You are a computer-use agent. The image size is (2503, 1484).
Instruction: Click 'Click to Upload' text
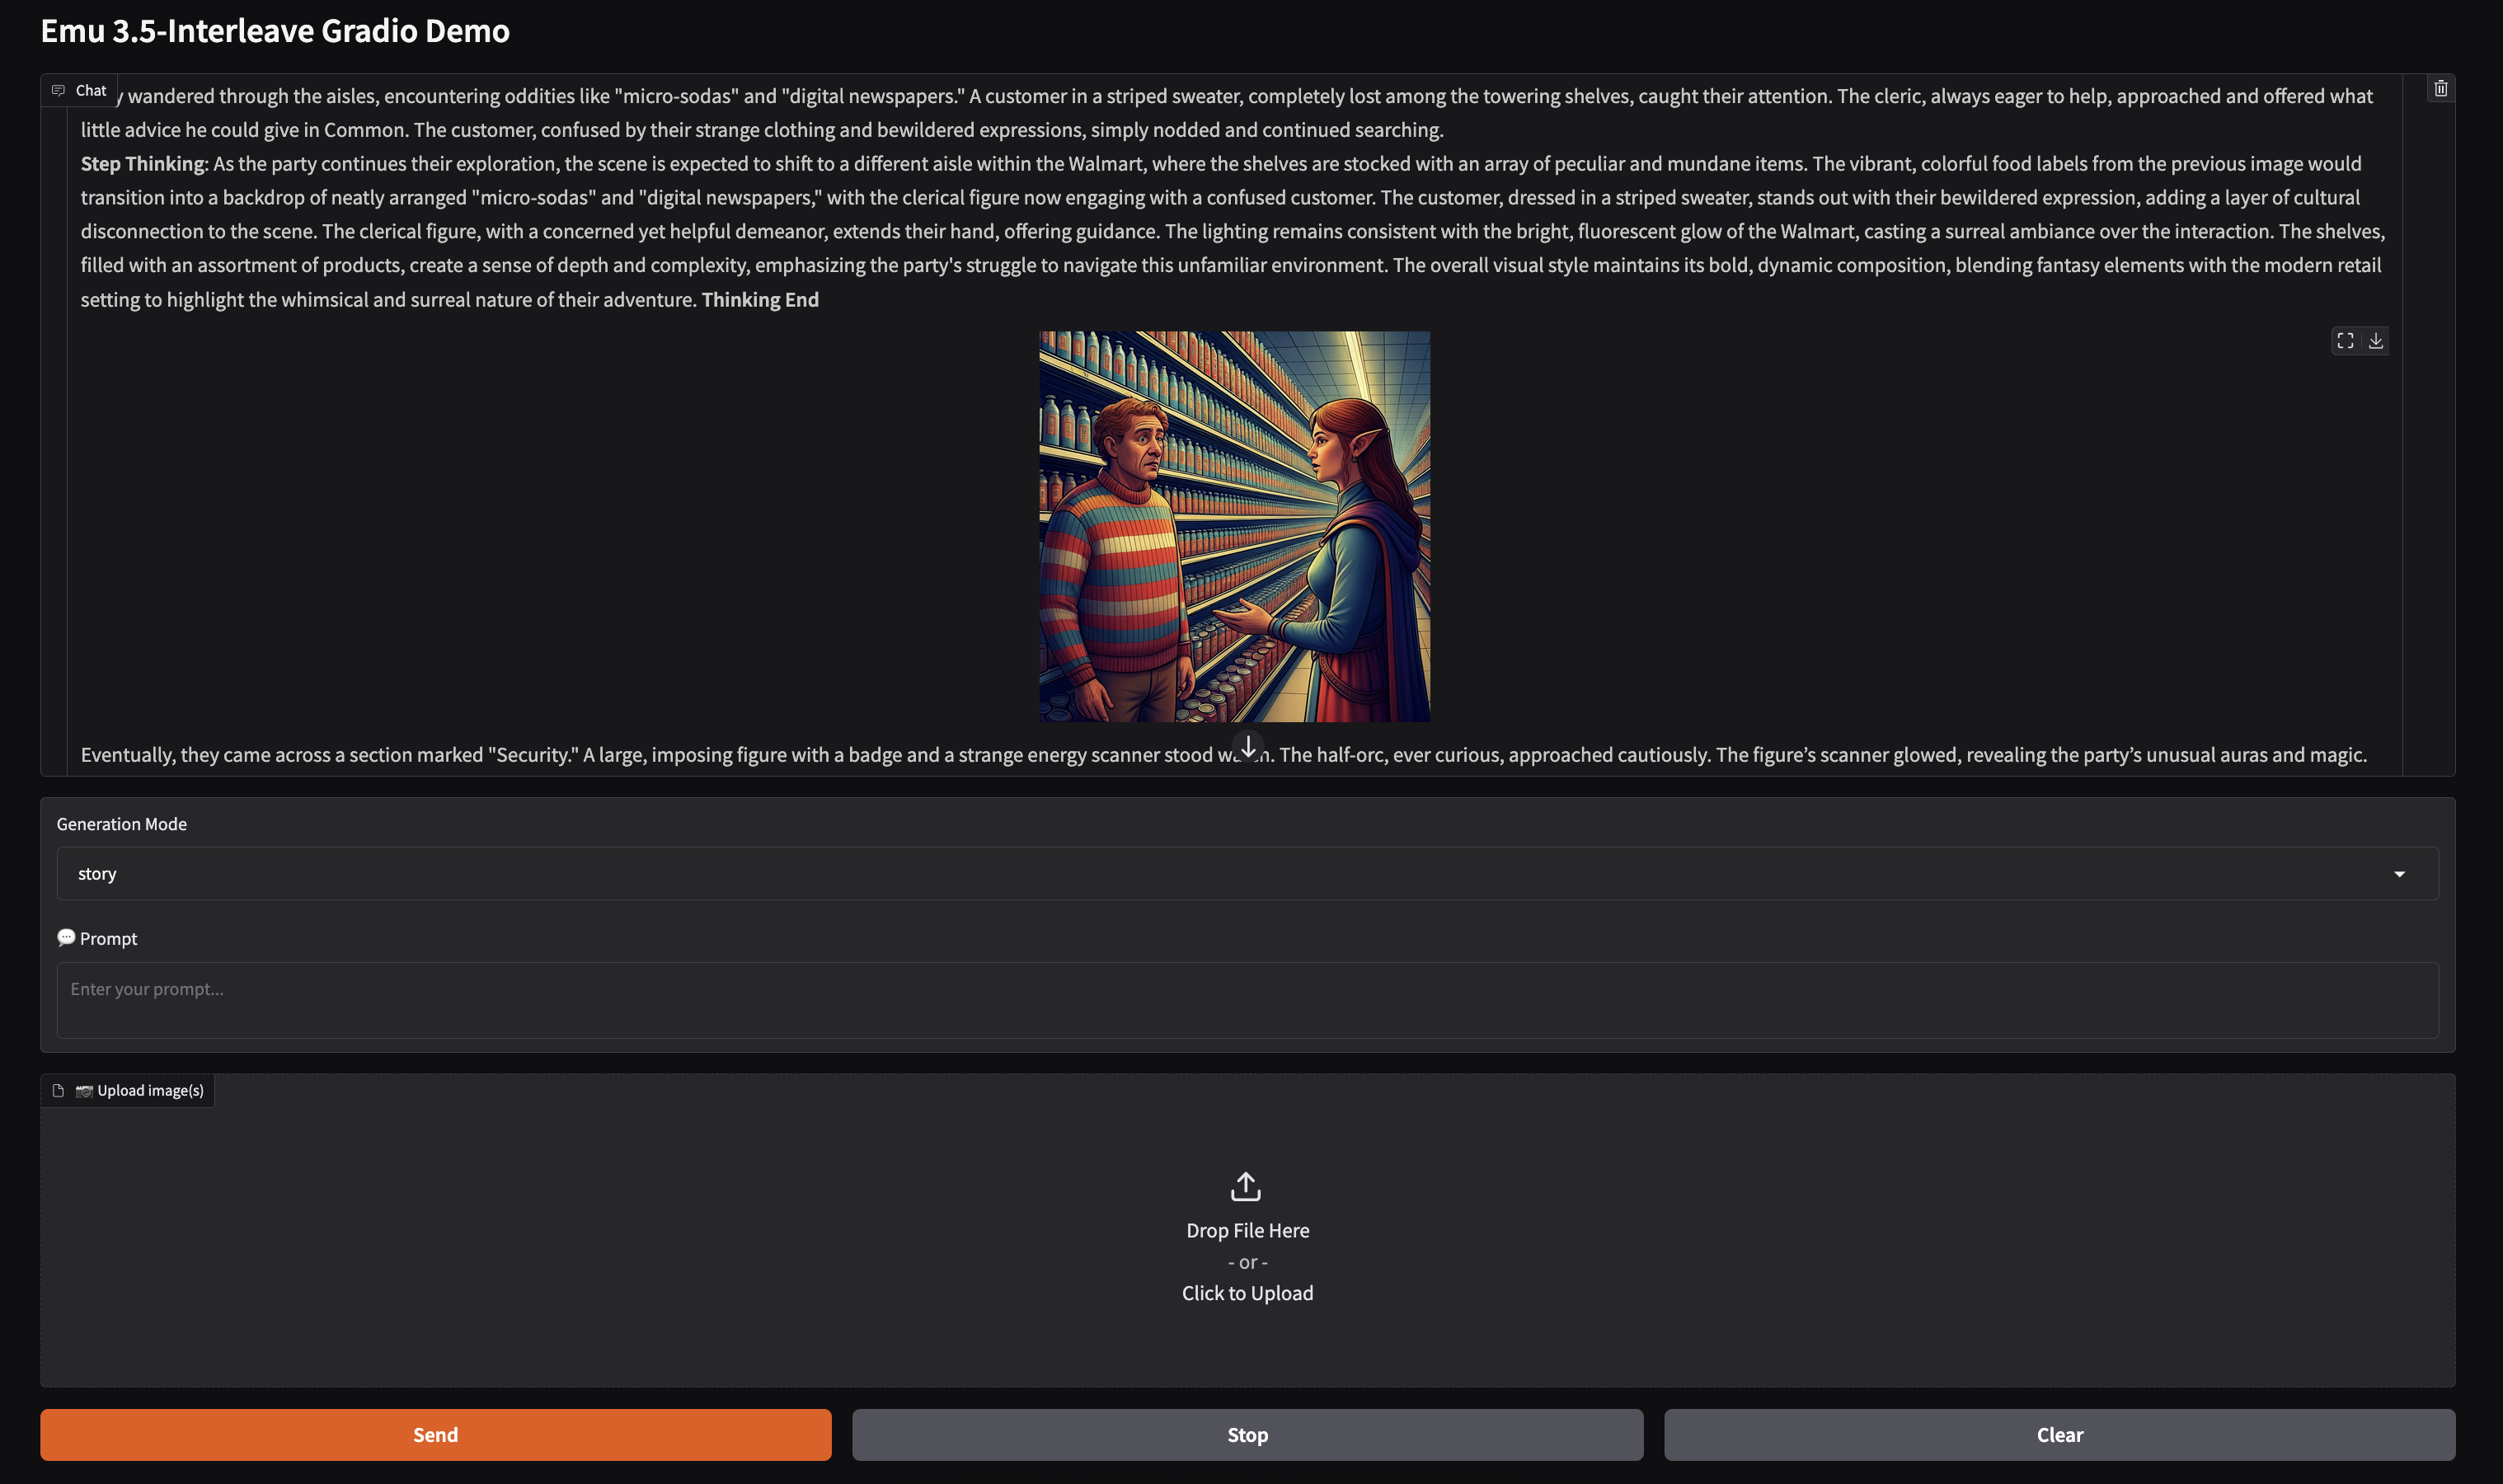click(x=1247, y=1293)
